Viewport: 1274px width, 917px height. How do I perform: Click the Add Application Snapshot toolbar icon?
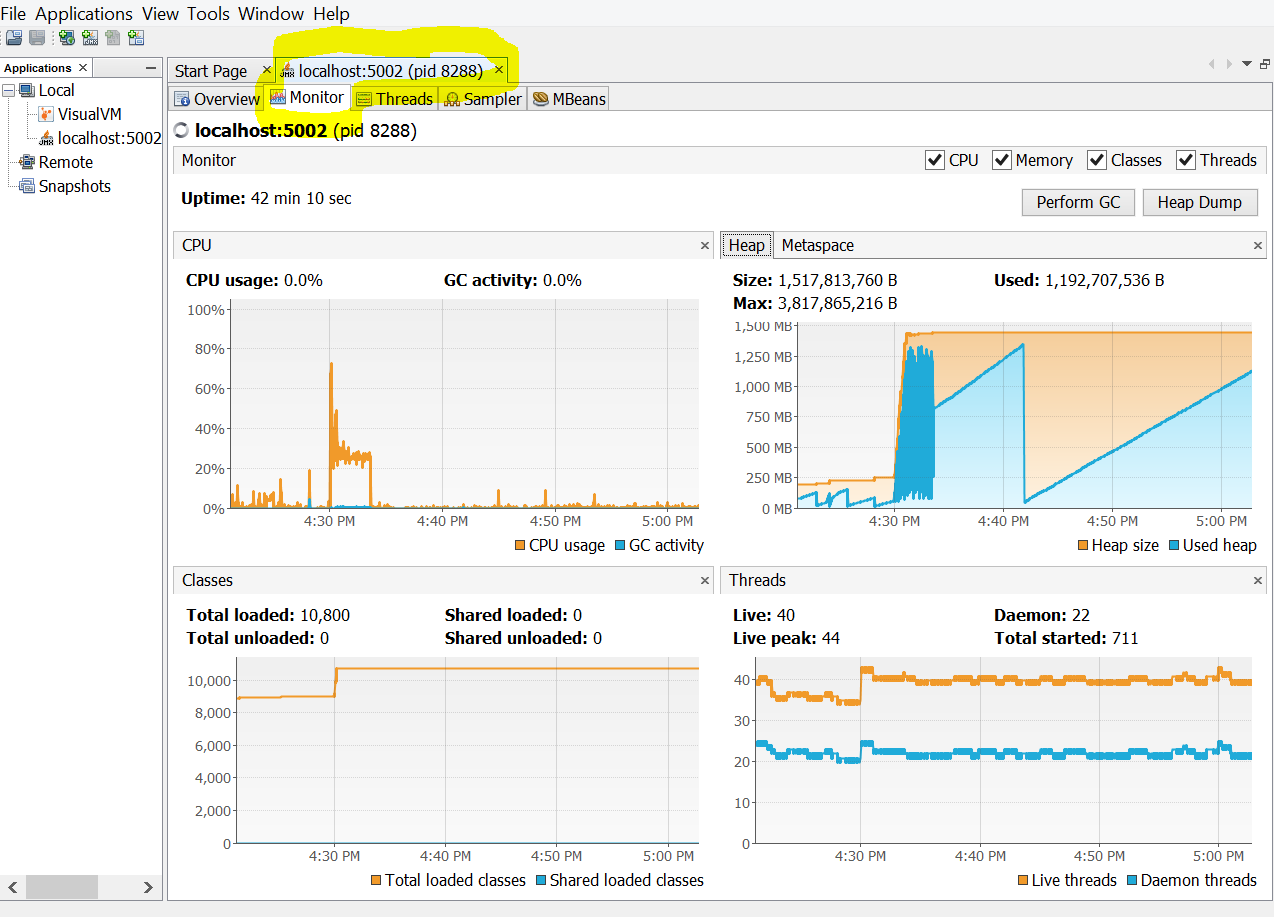pos(135,37)
